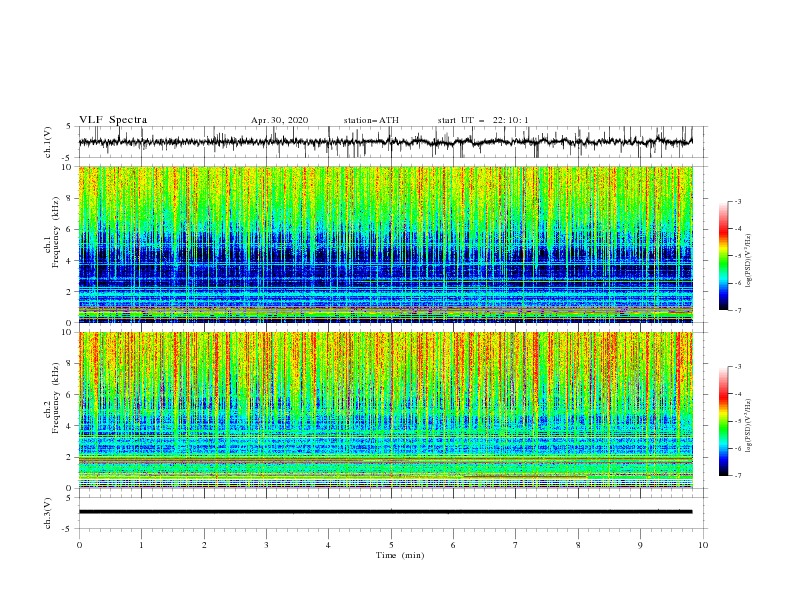Click inside the ch.2 spectrogram panel

point(386,410)
